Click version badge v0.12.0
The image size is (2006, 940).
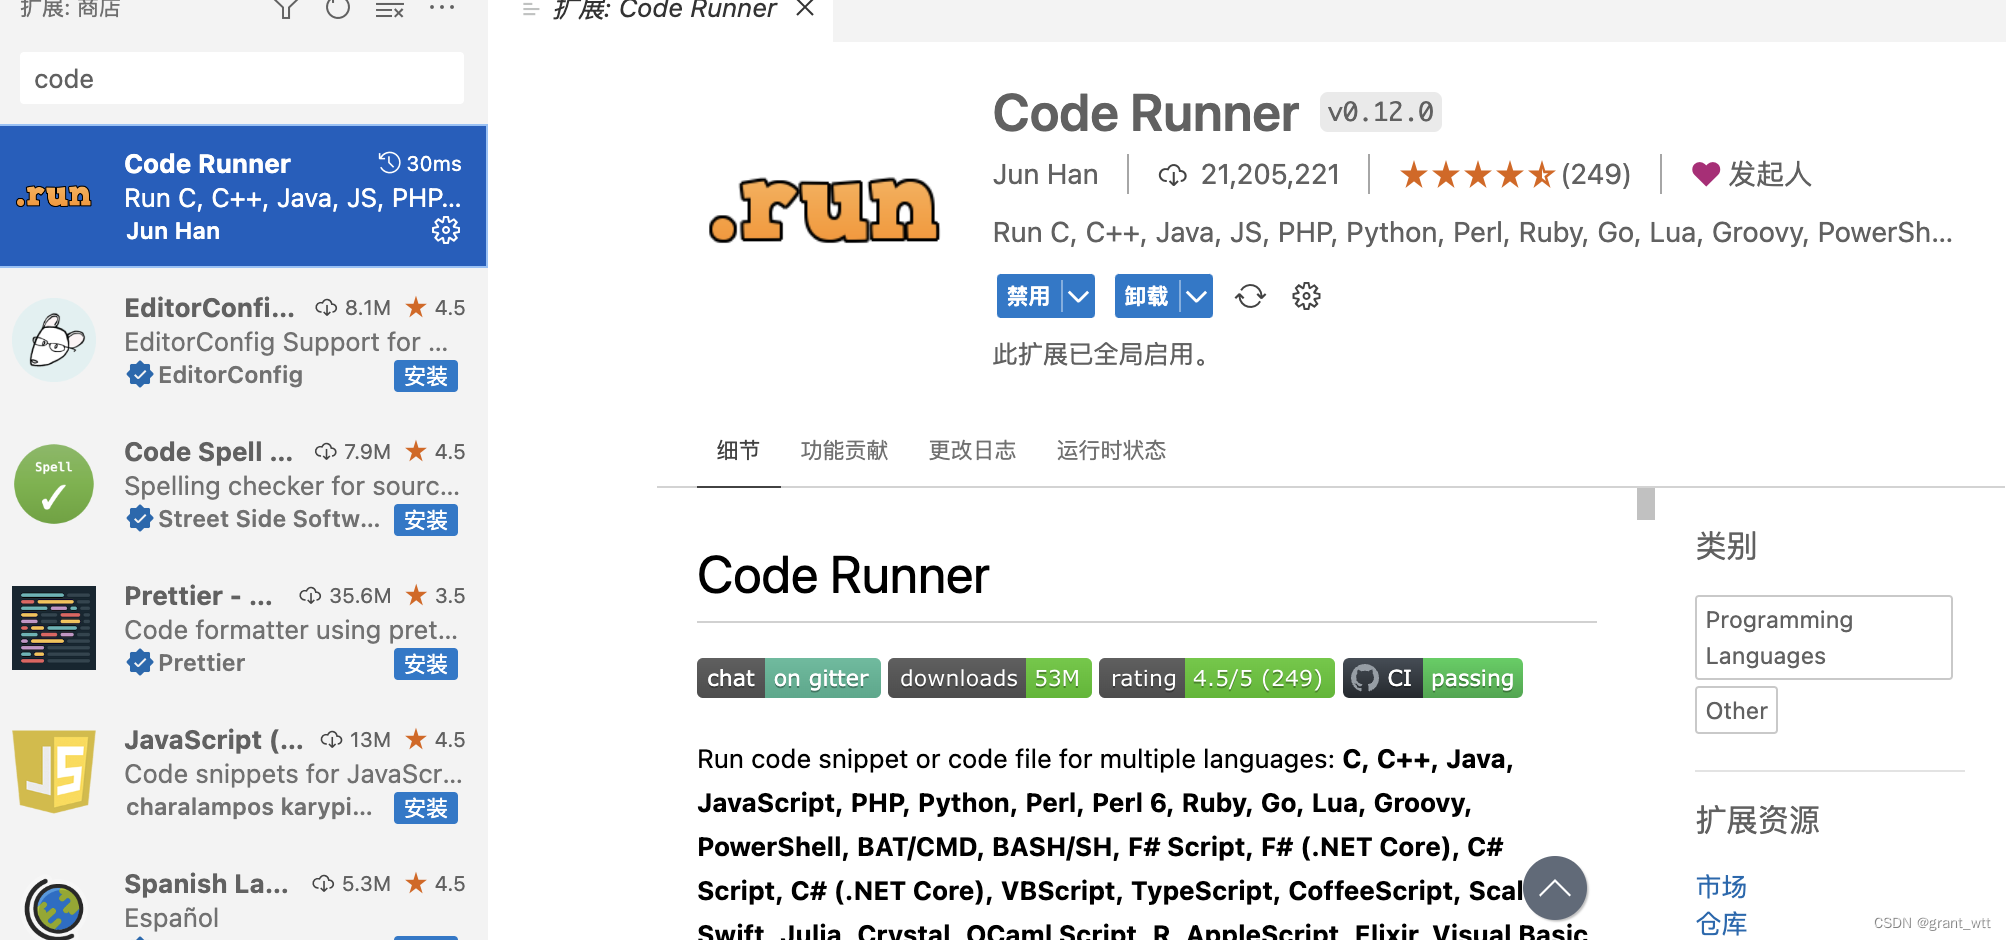tap(1380, 112)
